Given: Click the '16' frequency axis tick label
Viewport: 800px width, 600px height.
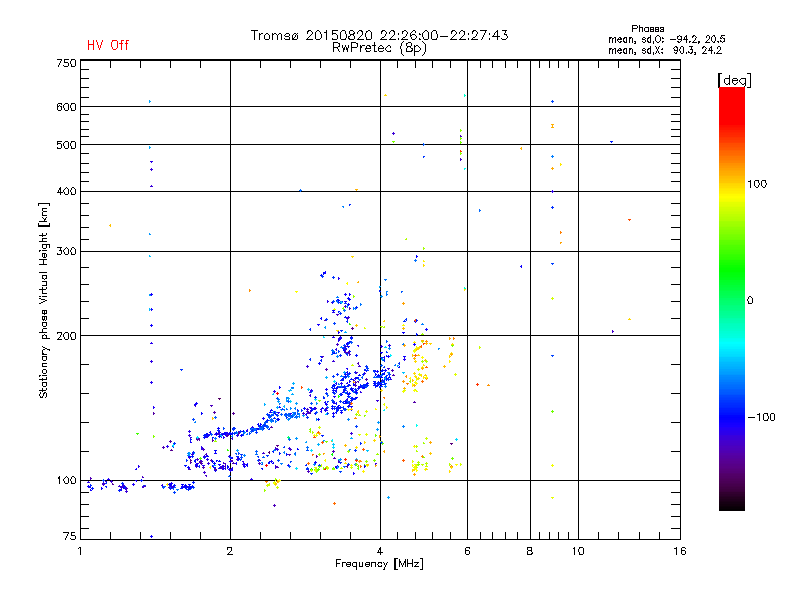Looking at the screenshot, I should coord(680,551).
